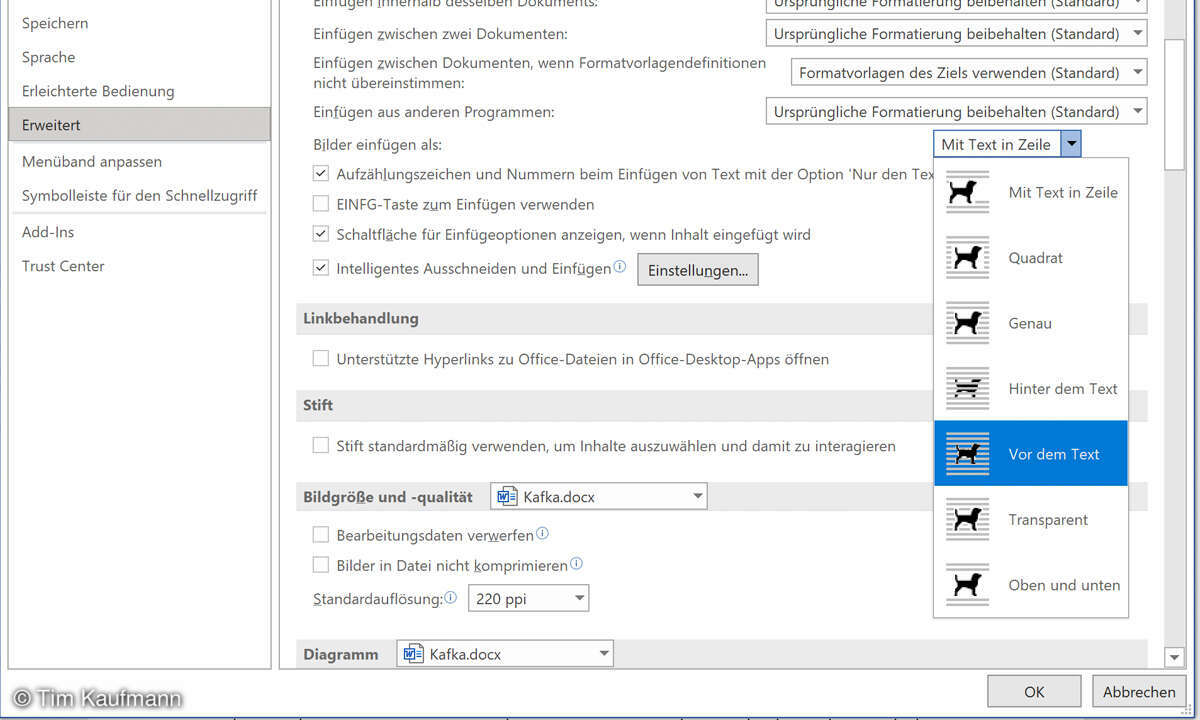Click info icon beside 'Intelligentes Ausschneiden und Einfügen'
Viewport: 1200px width, 720px height.
620,267
